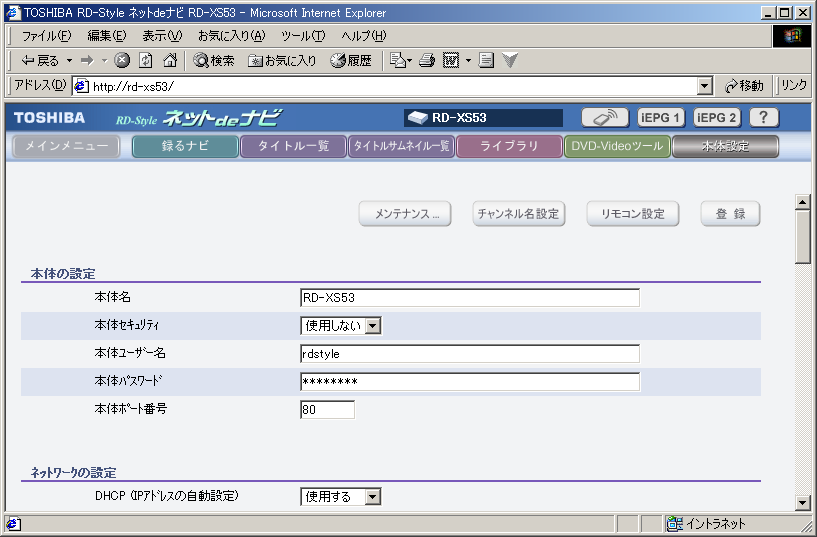Image resolution: width=817 pixels, height=537 pixels.
Task: Switch to ライブラリ tab
Action: [x=509, y=146]
